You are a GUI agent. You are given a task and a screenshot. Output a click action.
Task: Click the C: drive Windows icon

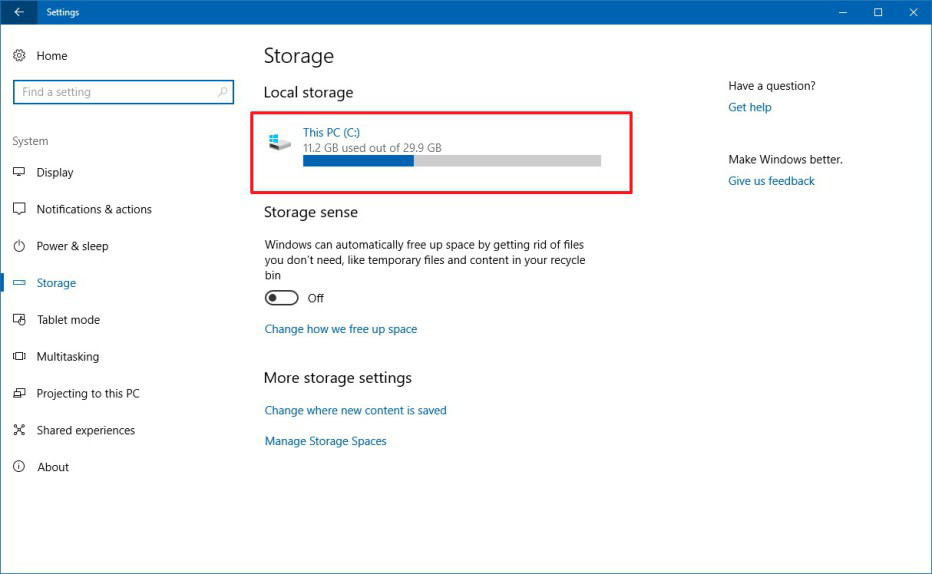(279, 141)
